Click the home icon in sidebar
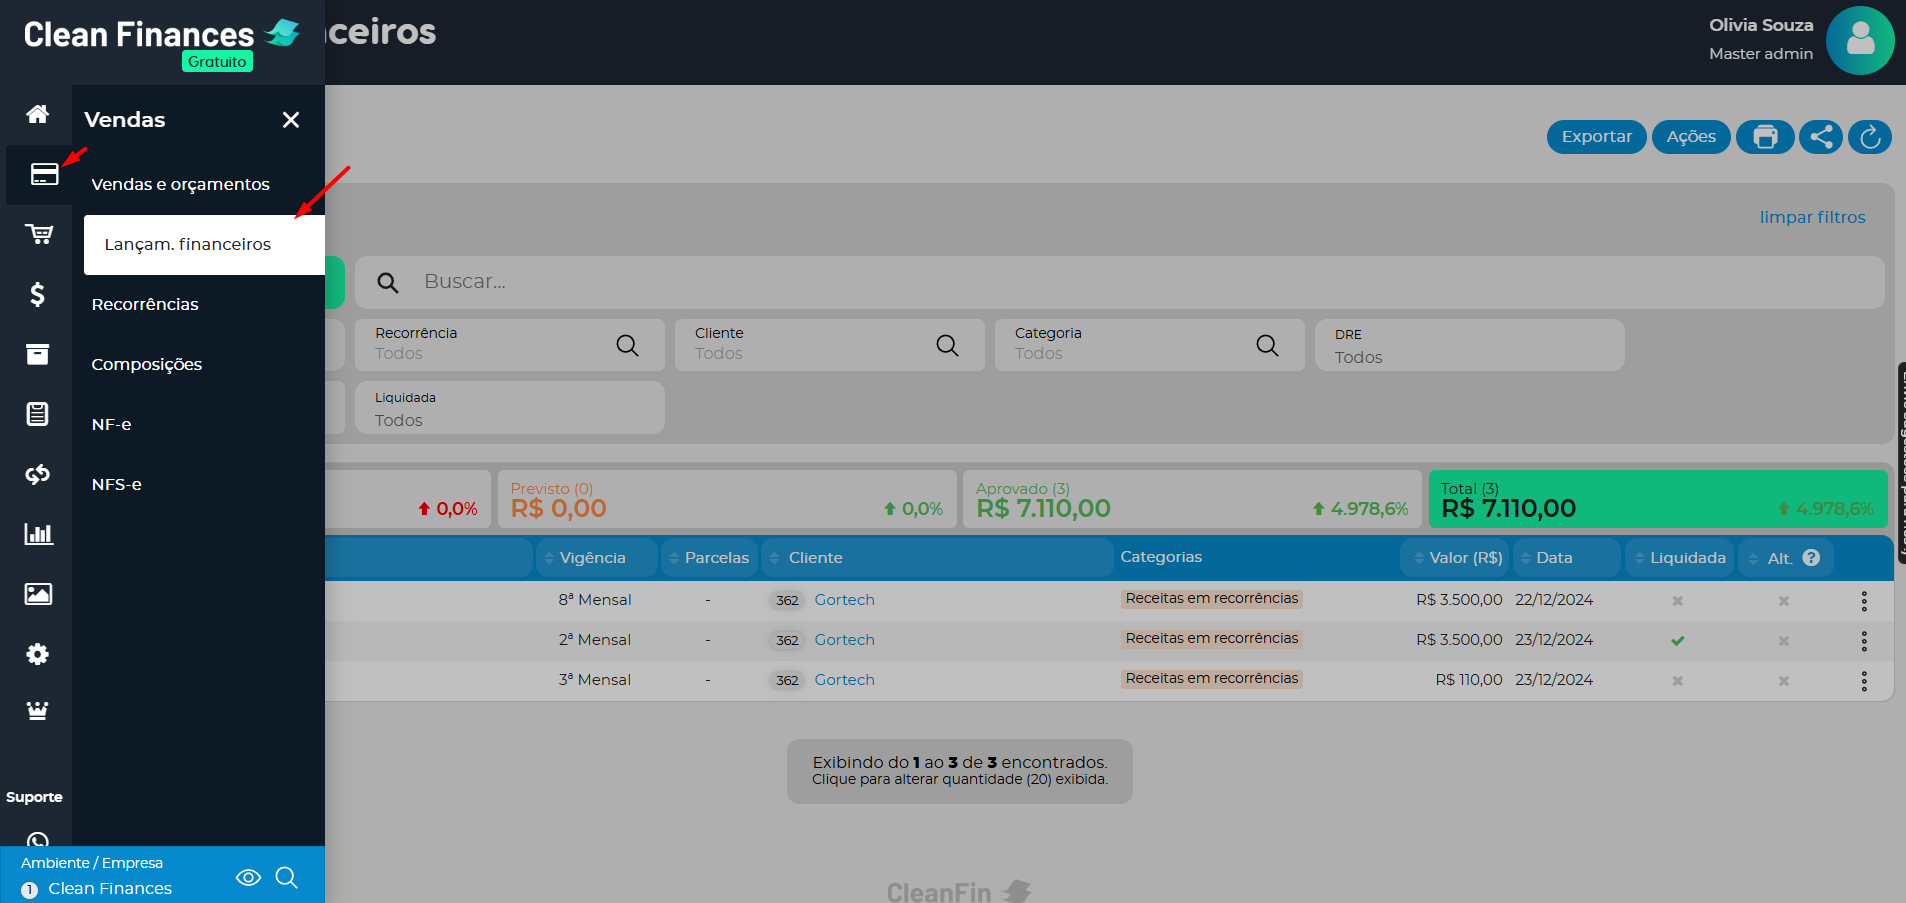Viewport: 1906px width, 903px height. (x=37, y=114)
